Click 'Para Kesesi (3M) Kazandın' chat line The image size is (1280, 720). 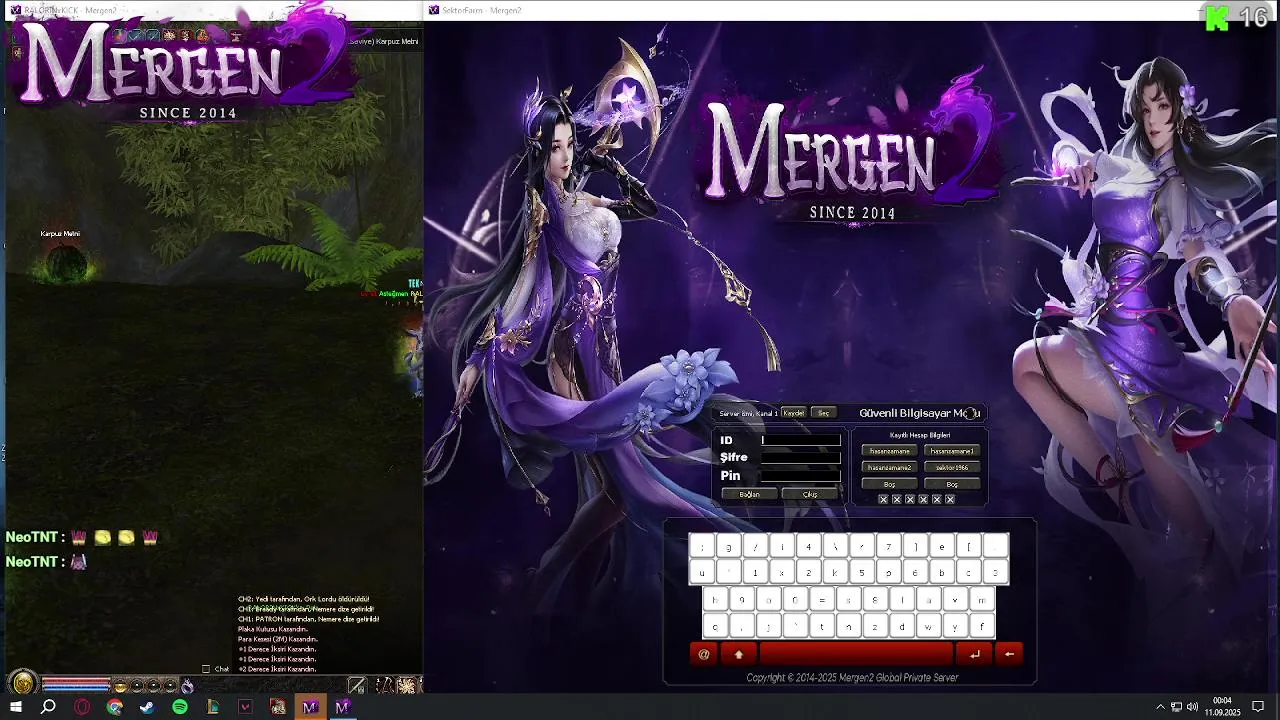(278, 640)
